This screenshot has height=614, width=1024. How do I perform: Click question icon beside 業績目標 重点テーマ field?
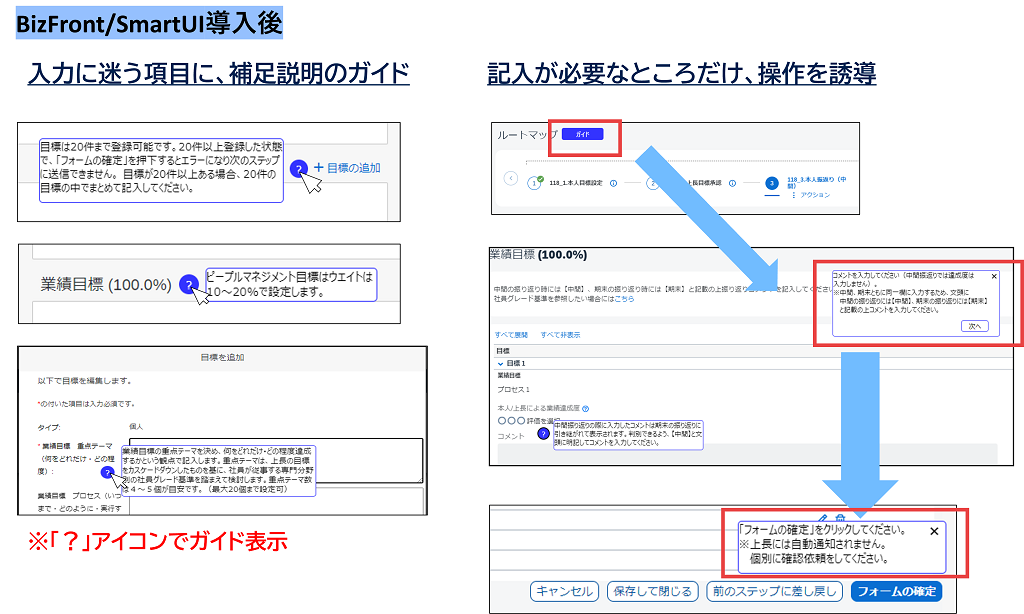[x=108, y=472]
